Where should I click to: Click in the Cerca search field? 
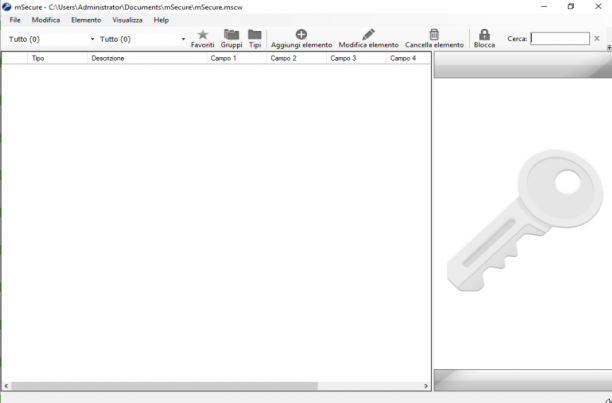coord(560,39)
